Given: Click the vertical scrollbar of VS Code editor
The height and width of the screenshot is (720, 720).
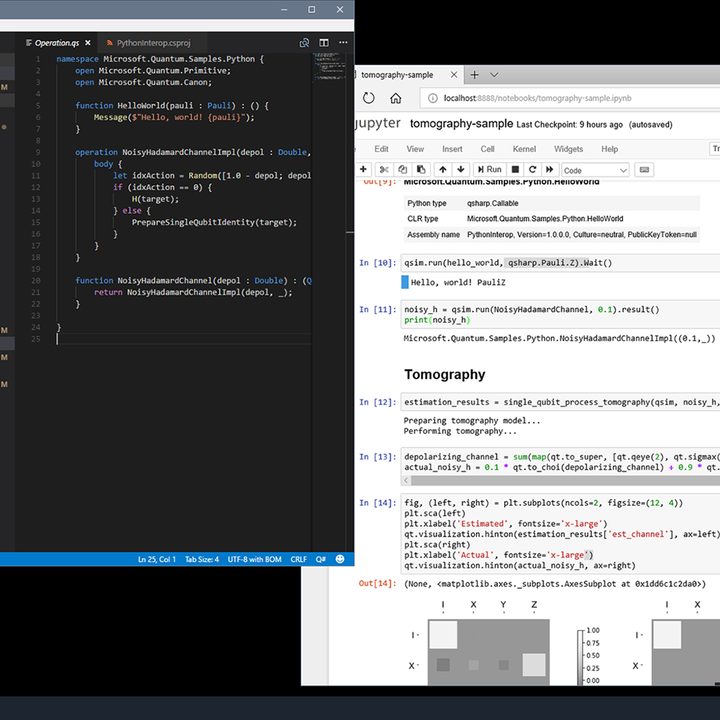Looking at the screenshot, I should (x=350, y=301).
